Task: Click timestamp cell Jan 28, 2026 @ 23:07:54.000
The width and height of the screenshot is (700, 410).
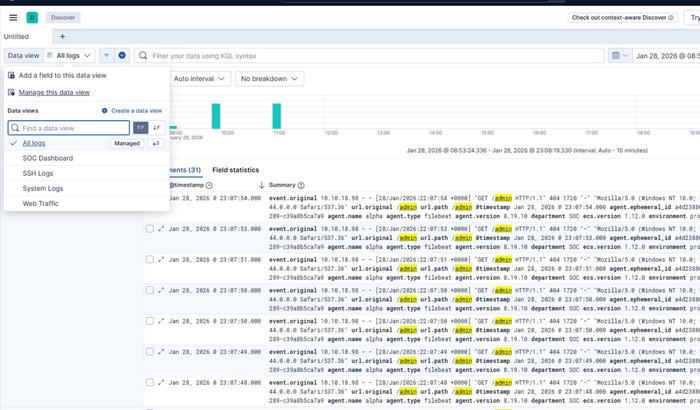Action: [x=215, y=198]
